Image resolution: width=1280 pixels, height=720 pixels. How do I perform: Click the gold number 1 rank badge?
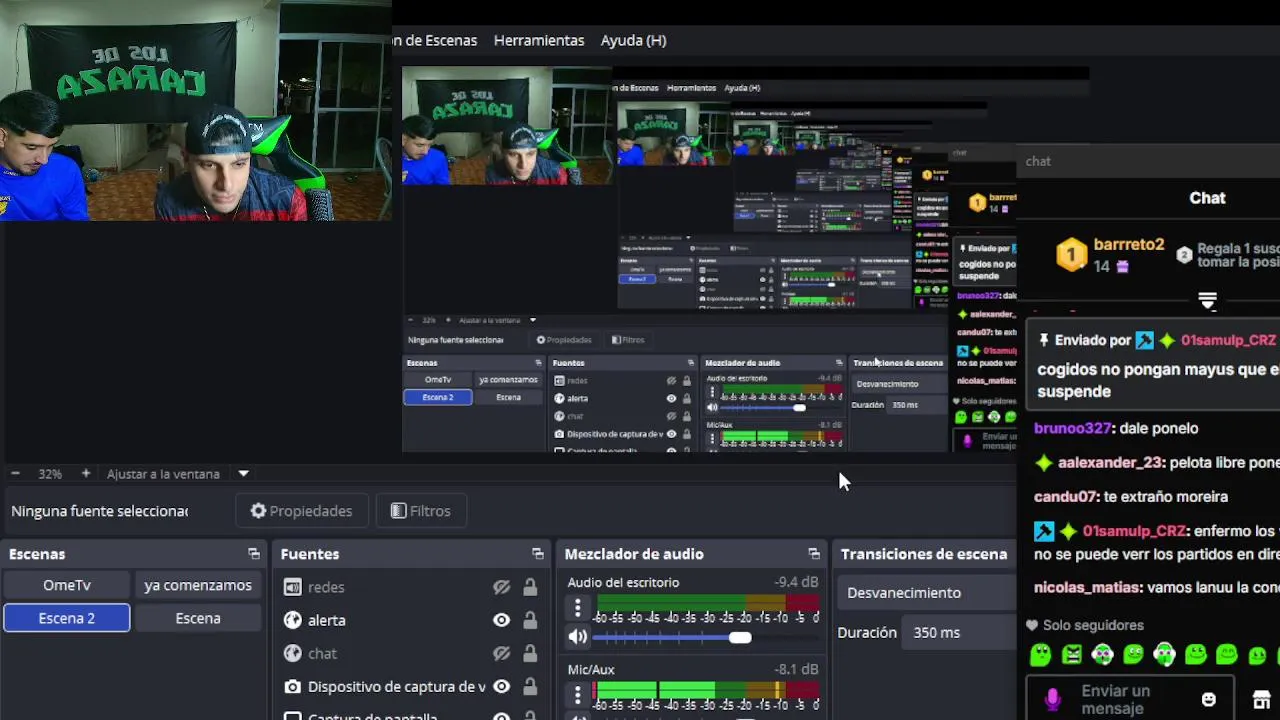coord(1072,255)
